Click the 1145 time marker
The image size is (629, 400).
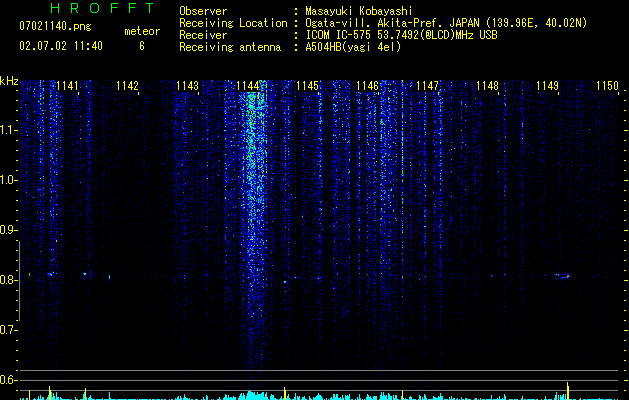click(x=307, y=86)
